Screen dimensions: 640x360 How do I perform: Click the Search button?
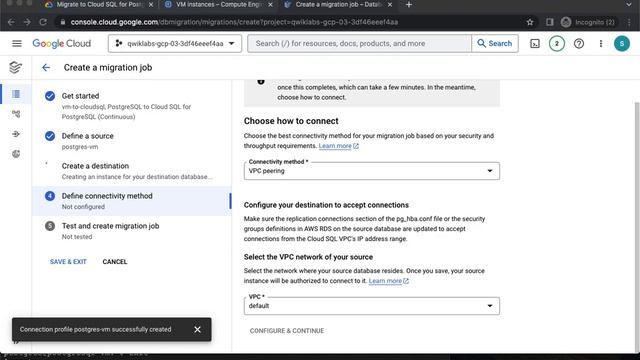(x=495, y=43)
